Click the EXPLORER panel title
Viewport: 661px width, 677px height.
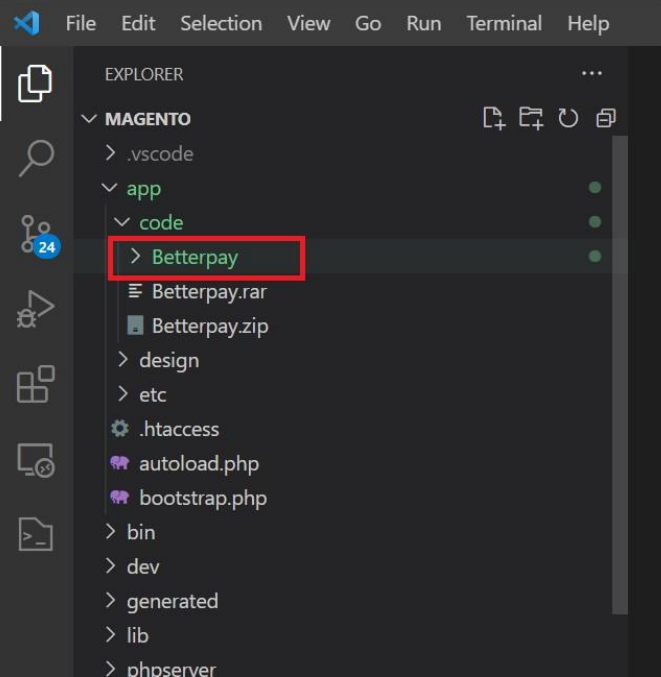pyautogui.click(x=144, y=74)
